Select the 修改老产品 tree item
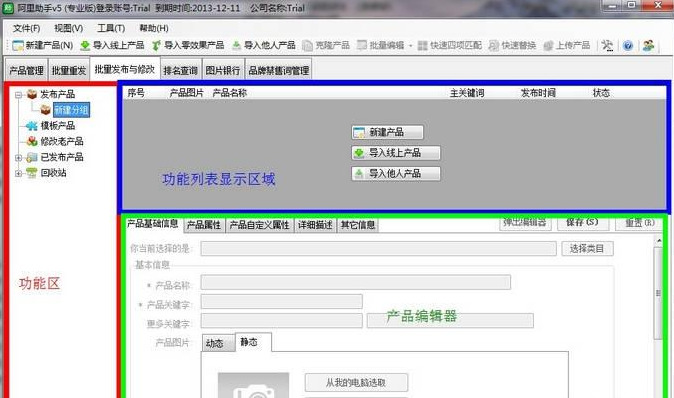The image size is (674, 398). [x=62, y=141]
